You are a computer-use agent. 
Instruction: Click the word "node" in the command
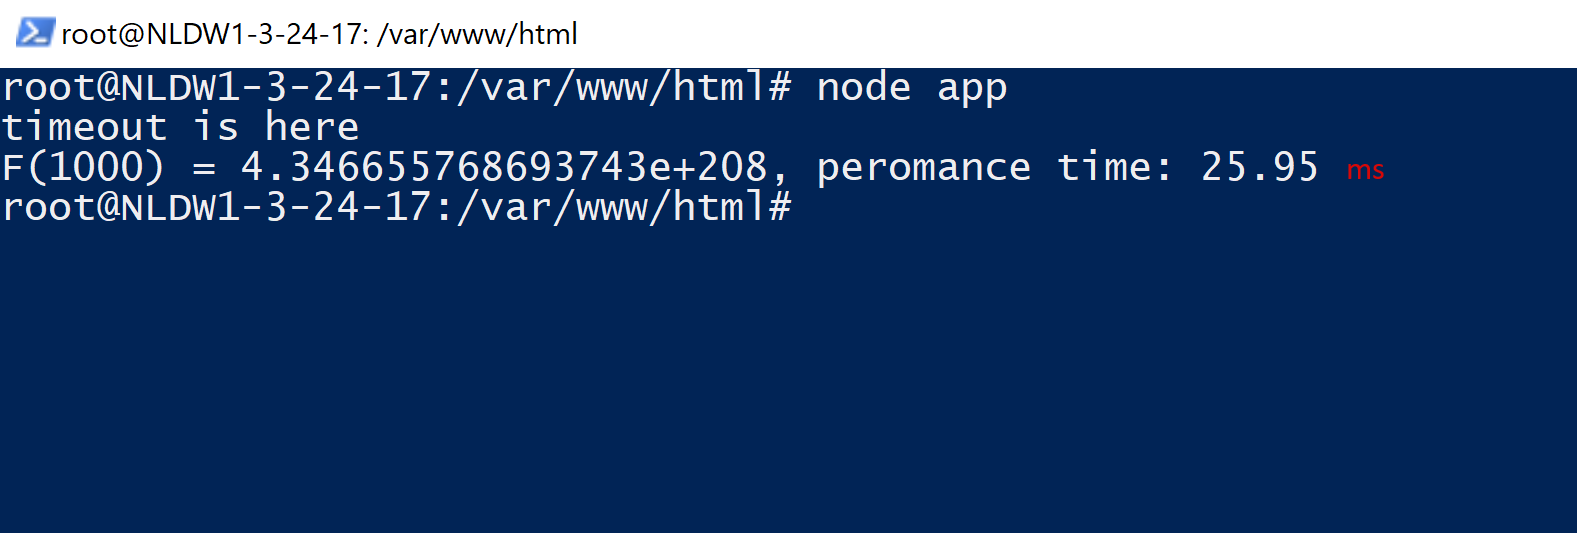[864, 87]
